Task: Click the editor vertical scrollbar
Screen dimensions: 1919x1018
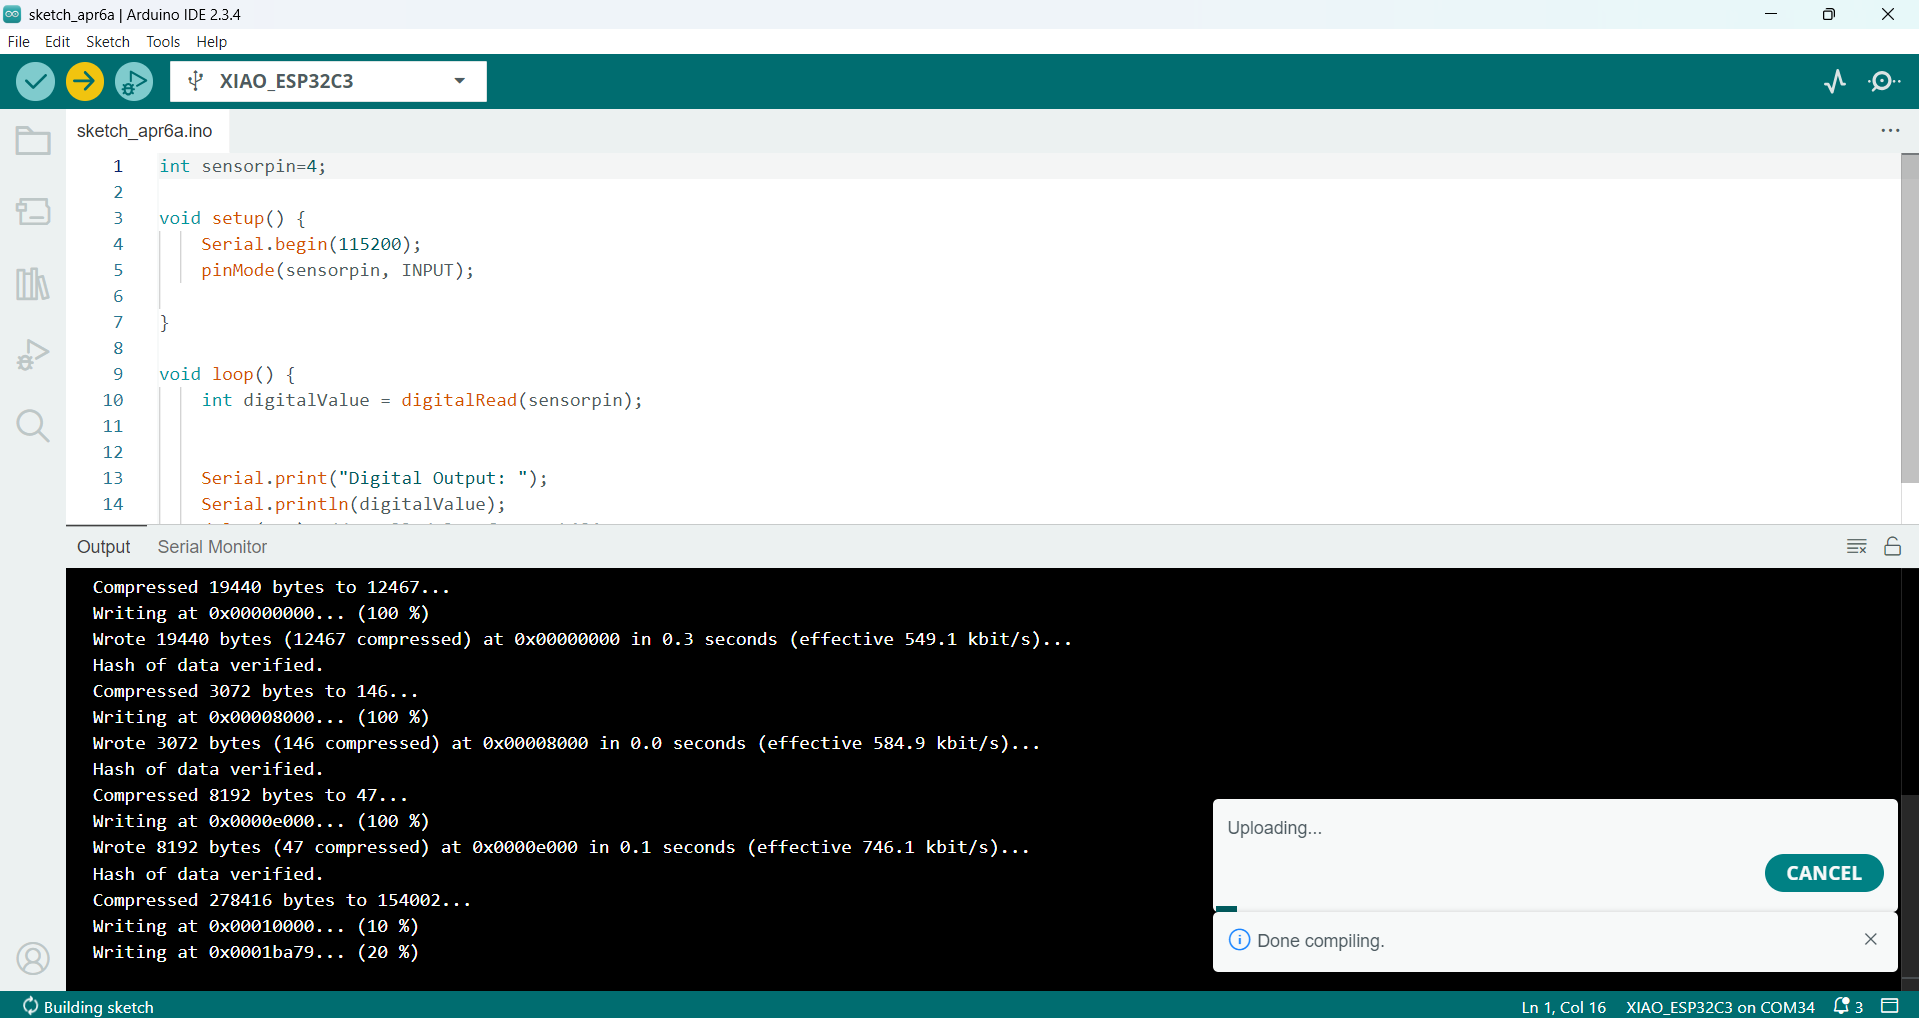Action: click(x=1909, y=318)
